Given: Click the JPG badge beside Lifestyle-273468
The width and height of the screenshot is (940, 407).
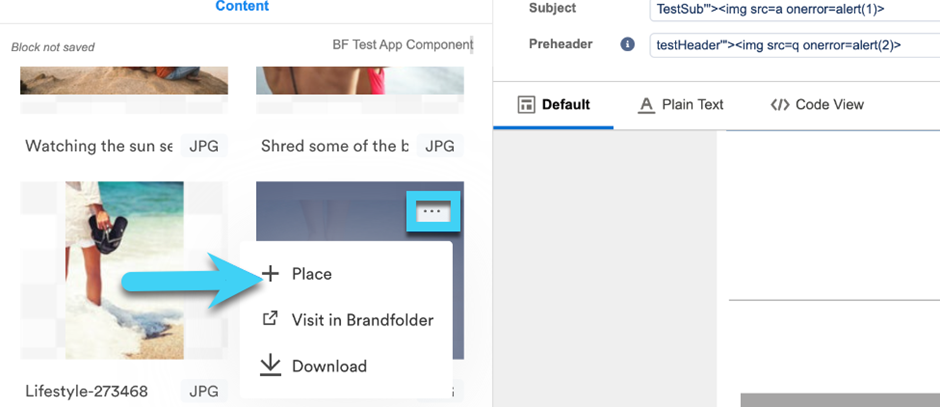Looking at the screenshot, I should 203,392.
